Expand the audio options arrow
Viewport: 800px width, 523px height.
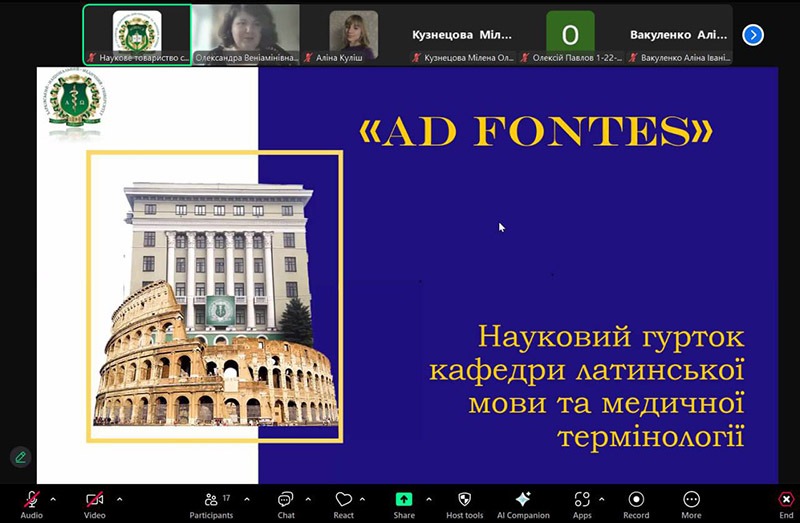pos(53,498)
